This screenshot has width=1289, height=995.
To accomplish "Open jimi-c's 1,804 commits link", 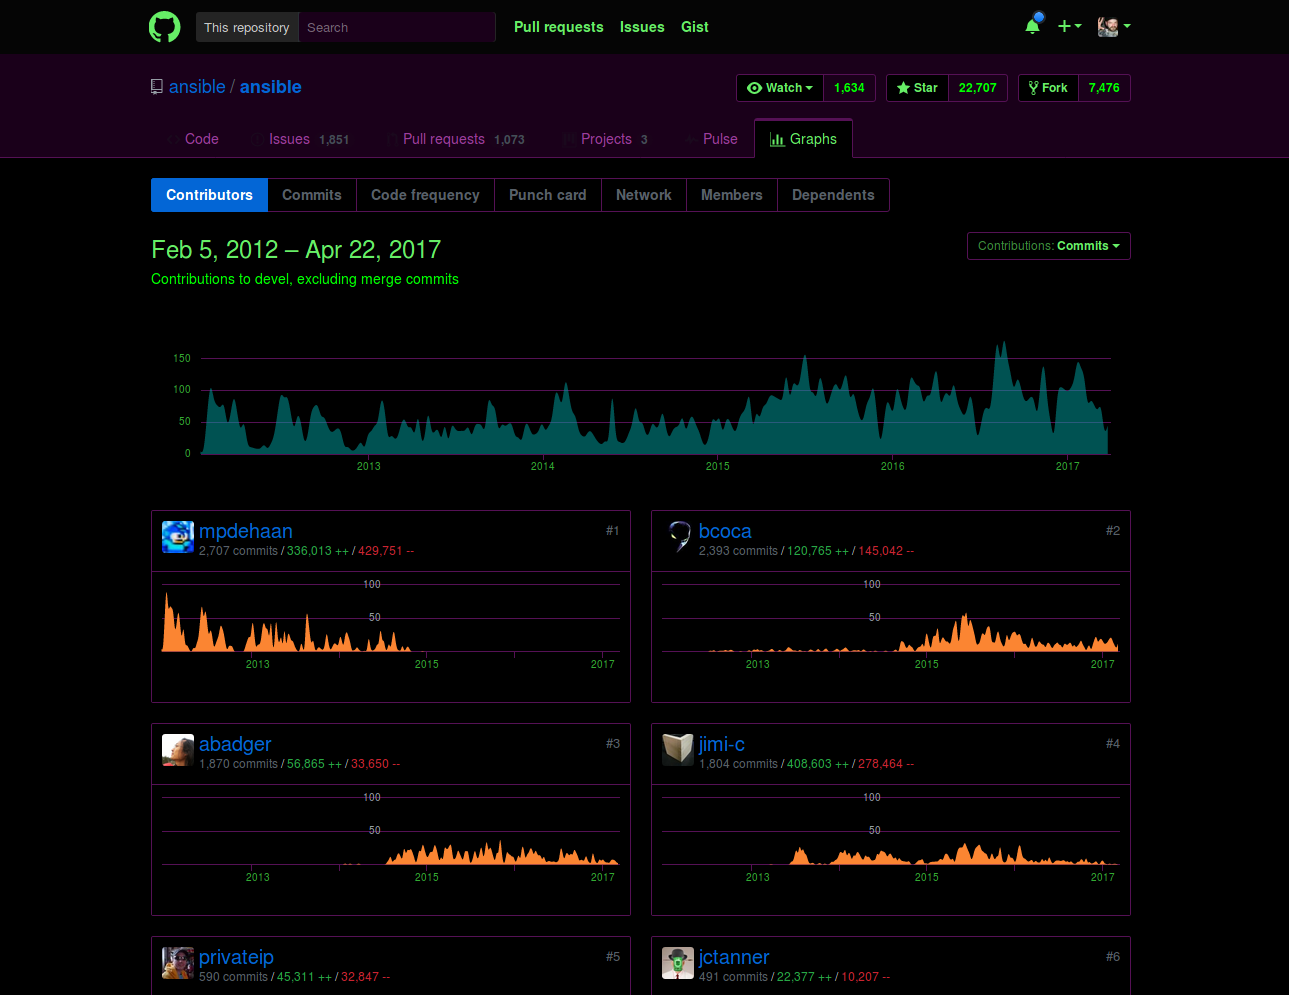I will point(738,764).
